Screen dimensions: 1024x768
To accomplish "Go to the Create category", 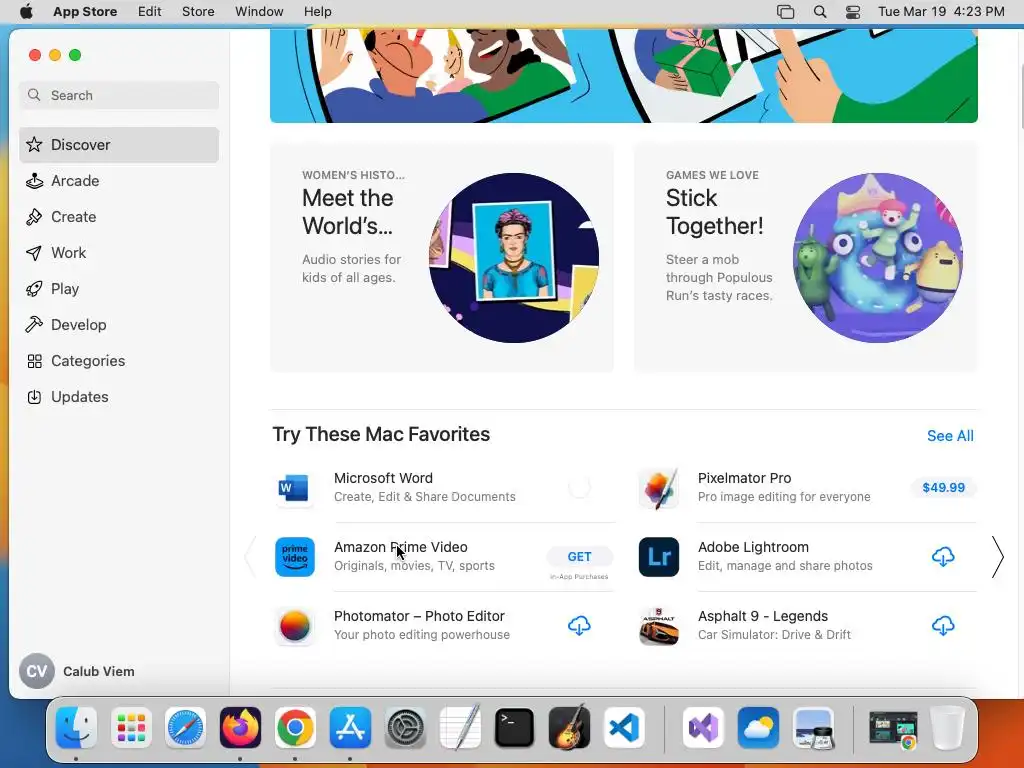I will pyautogui.click(x=119, y=217).
